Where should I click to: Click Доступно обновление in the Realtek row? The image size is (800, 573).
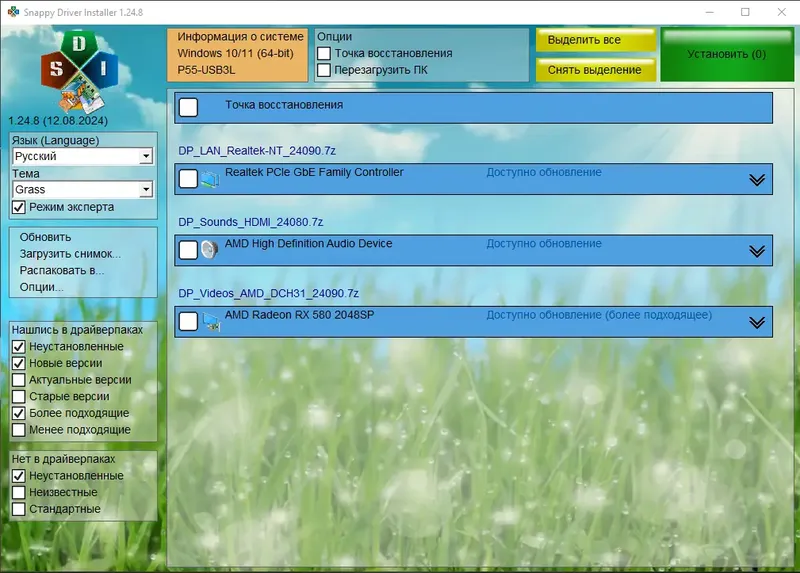(544, 172)
